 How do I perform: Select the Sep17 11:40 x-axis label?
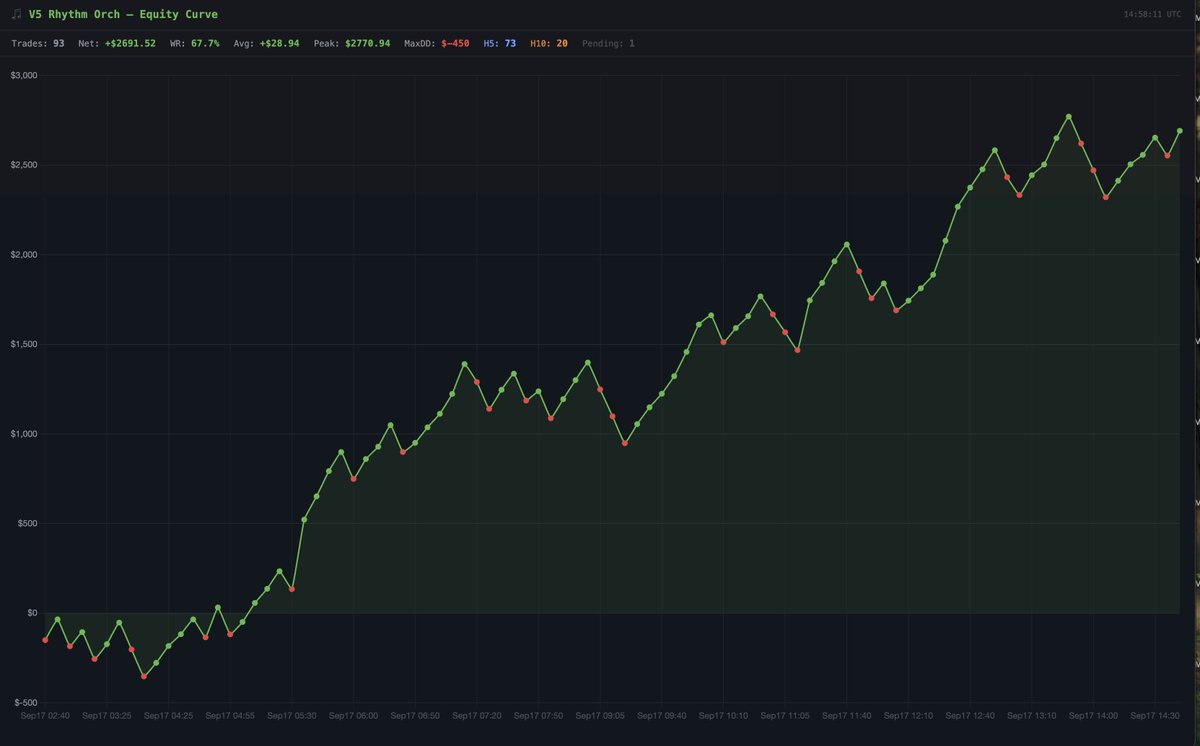(847, 716)
